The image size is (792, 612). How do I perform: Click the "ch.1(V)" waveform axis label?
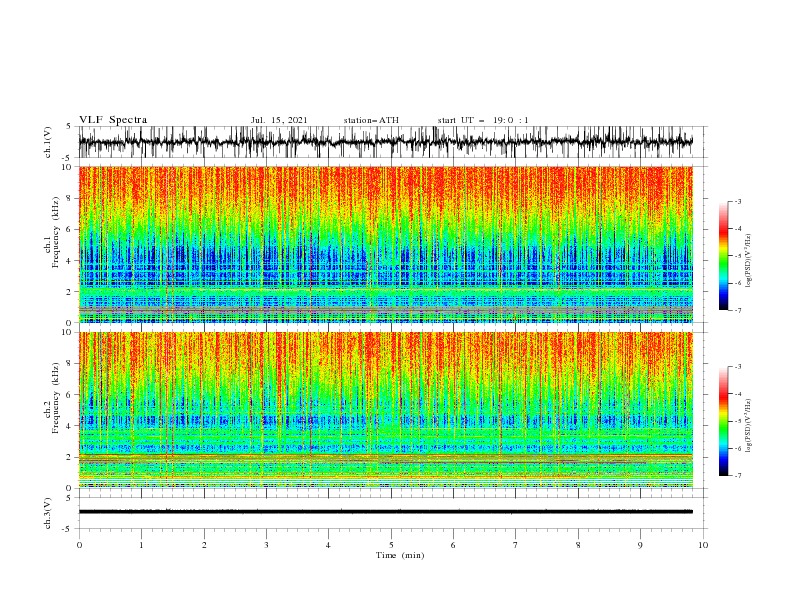(48, 142)
